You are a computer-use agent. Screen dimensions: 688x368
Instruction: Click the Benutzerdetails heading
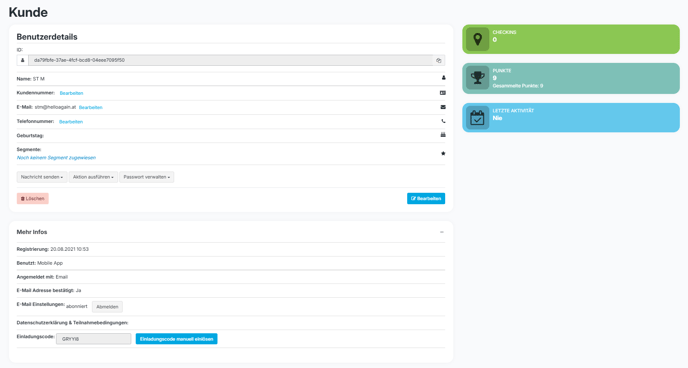[47, 37]
